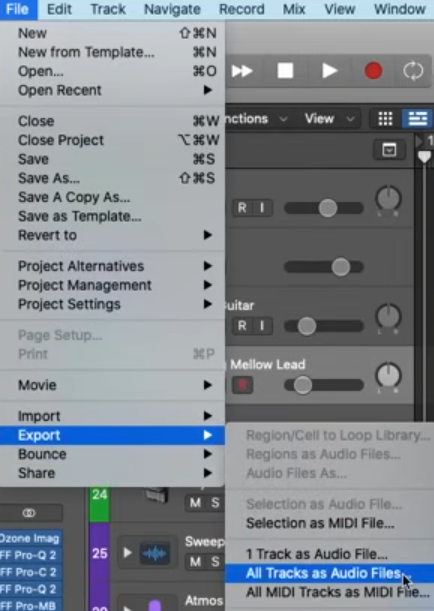
Task: Mute the Sweep track 25
Action: click(x=195, y=562)
